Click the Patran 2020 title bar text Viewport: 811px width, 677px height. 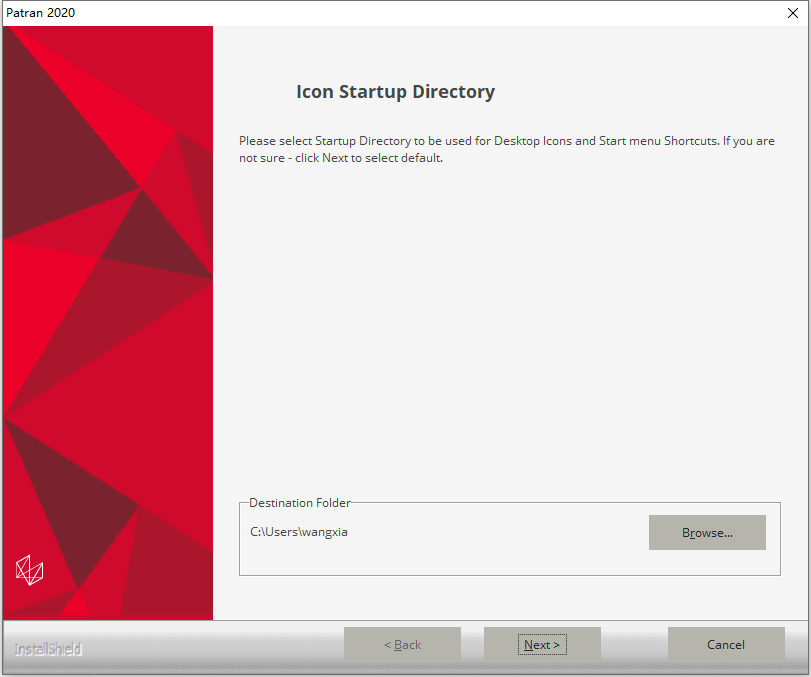pos(40,13)
